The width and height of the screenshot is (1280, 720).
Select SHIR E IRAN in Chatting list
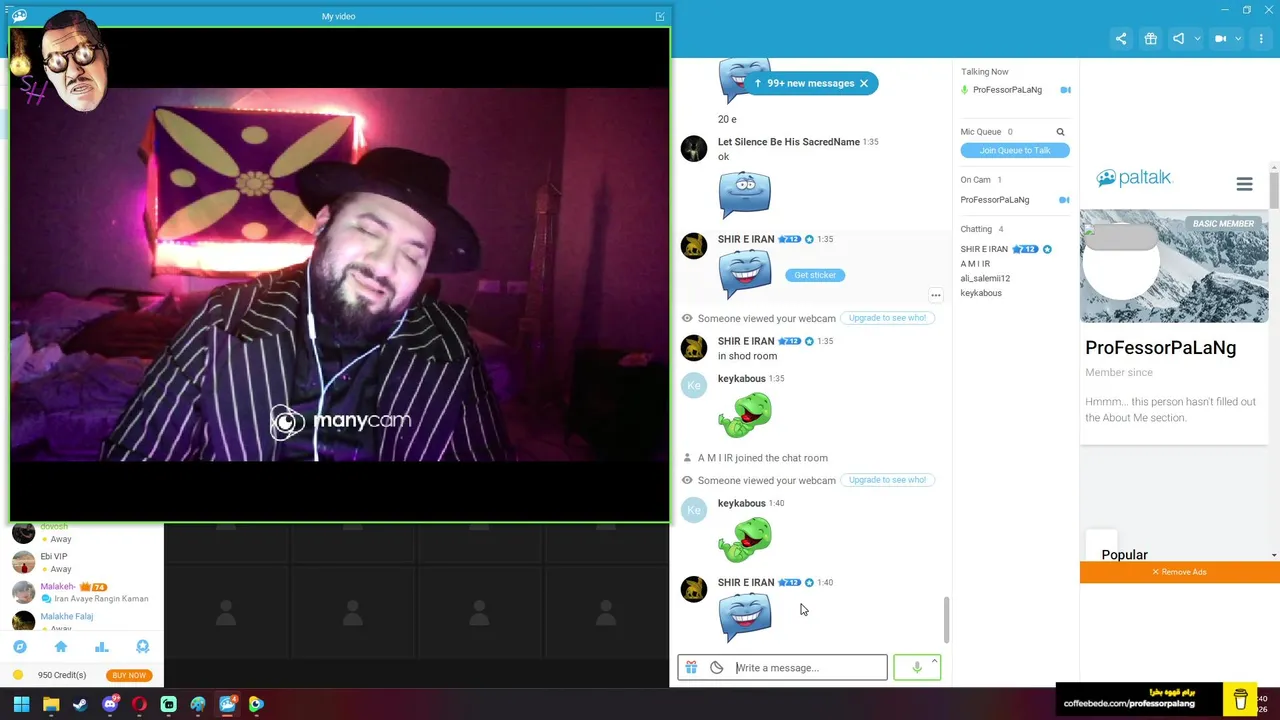[x=984, y=249]
